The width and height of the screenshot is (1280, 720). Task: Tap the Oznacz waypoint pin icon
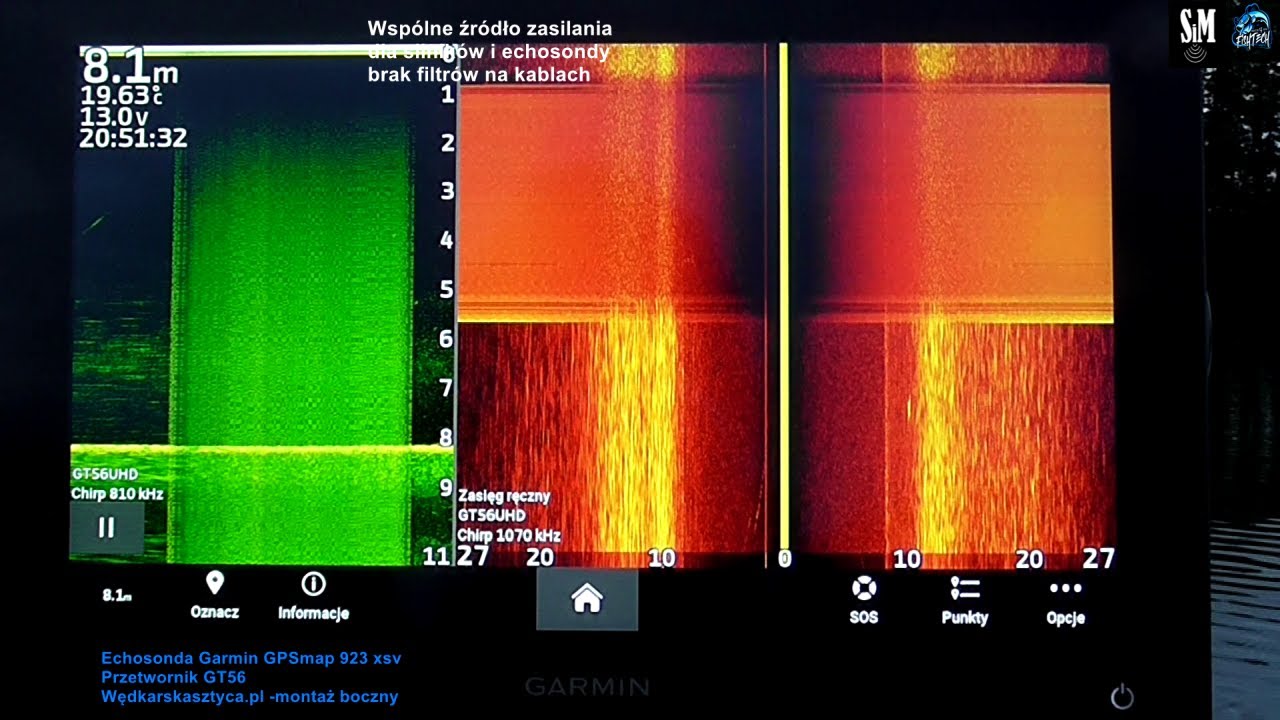(214, 583)
